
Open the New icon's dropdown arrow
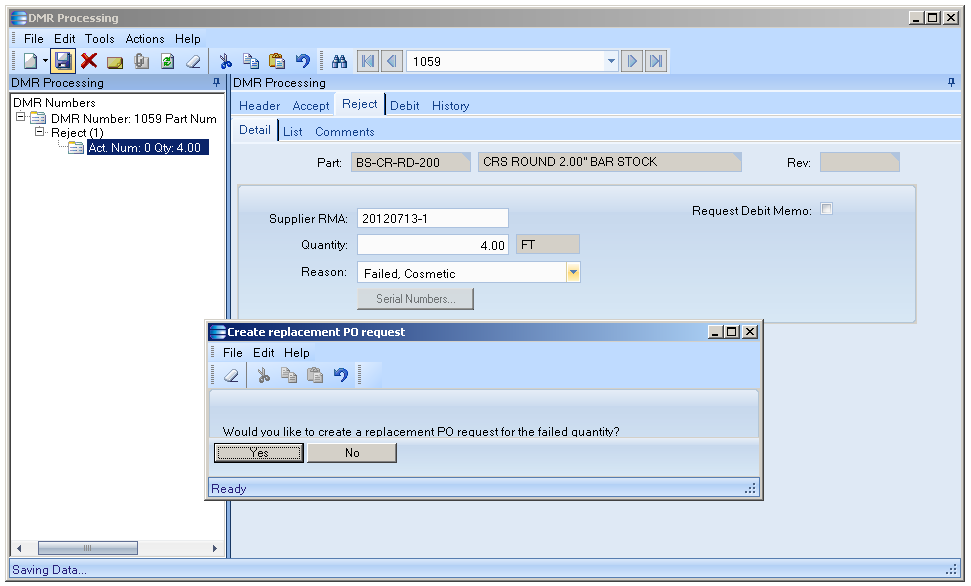pos(45,61)
